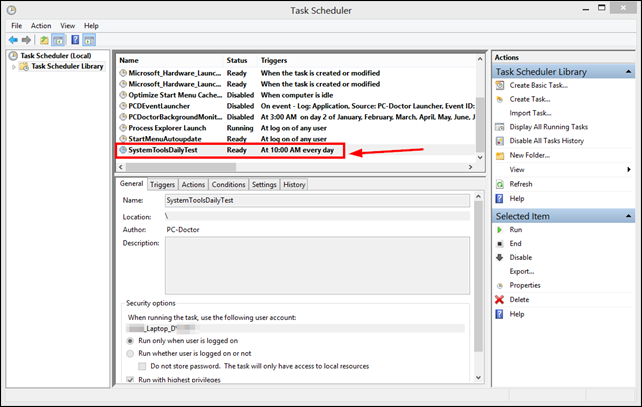Click the Disable All Tasks History icon
The image size is (642, 407).
coord(500,141)
